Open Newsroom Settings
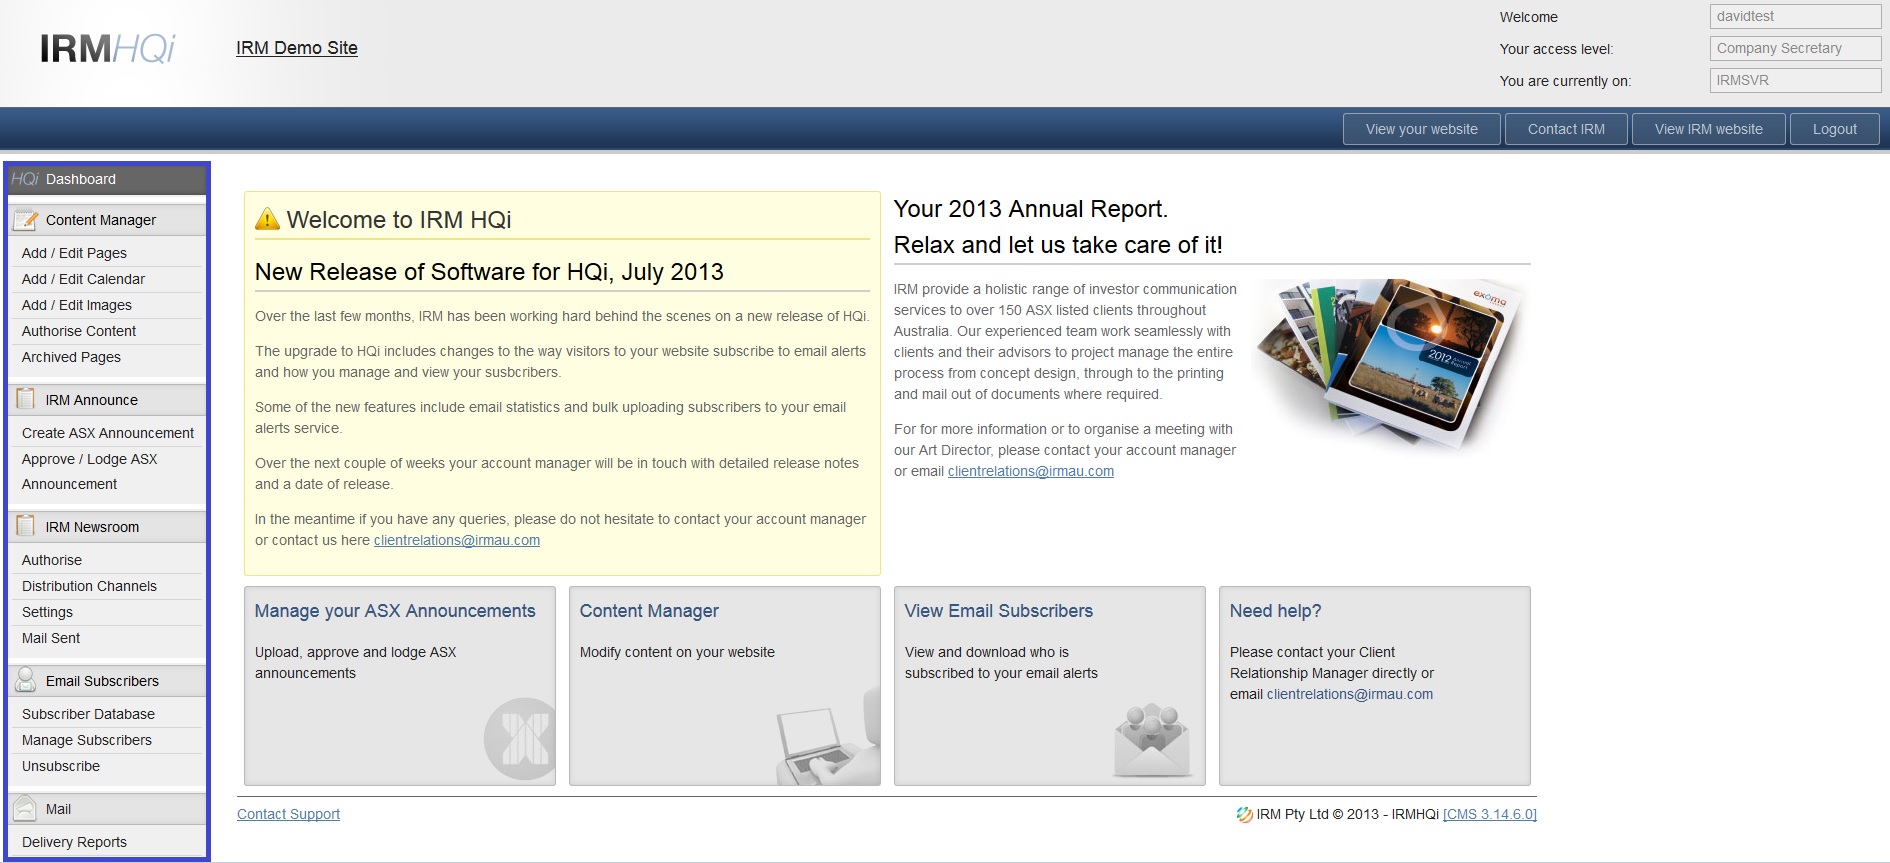The height and width of the screenshot is (863, 1890). click(47, 612)
